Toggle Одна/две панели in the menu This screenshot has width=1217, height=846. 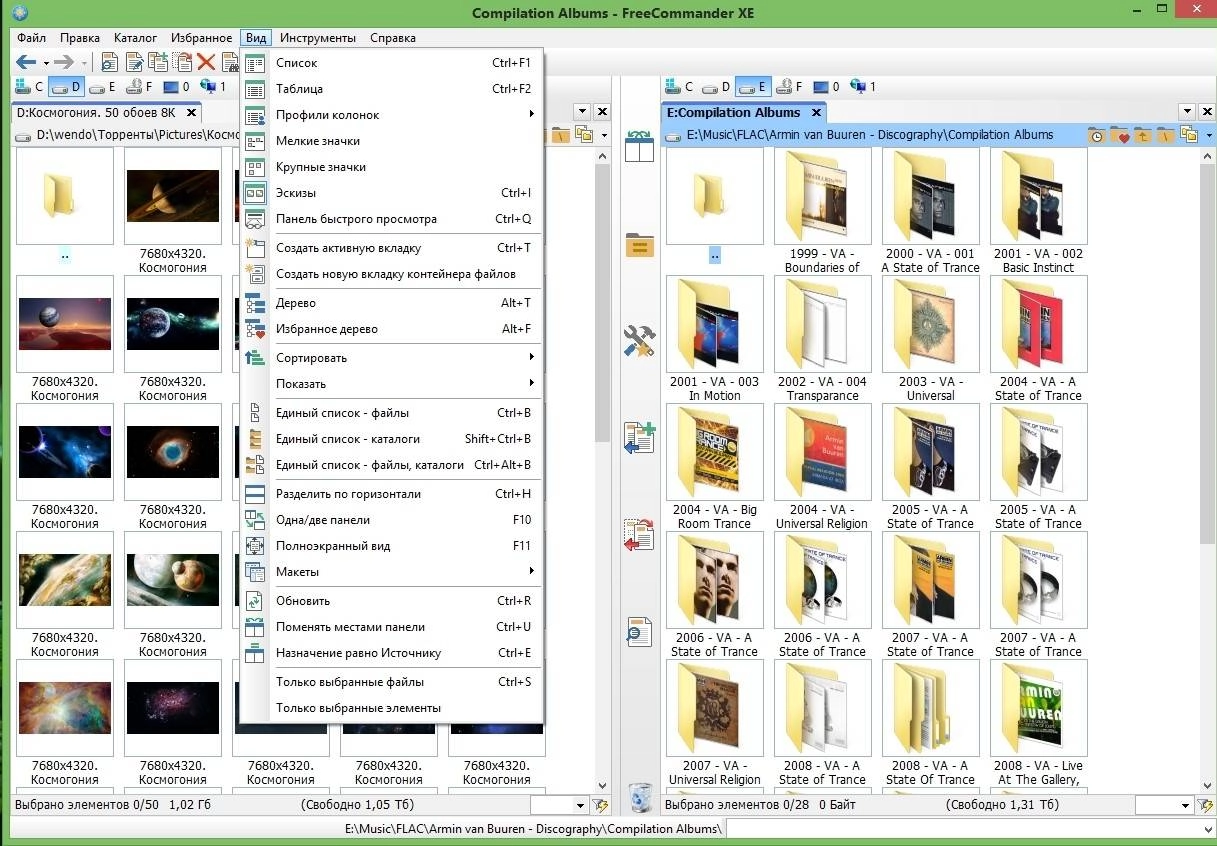coord(392,520)
